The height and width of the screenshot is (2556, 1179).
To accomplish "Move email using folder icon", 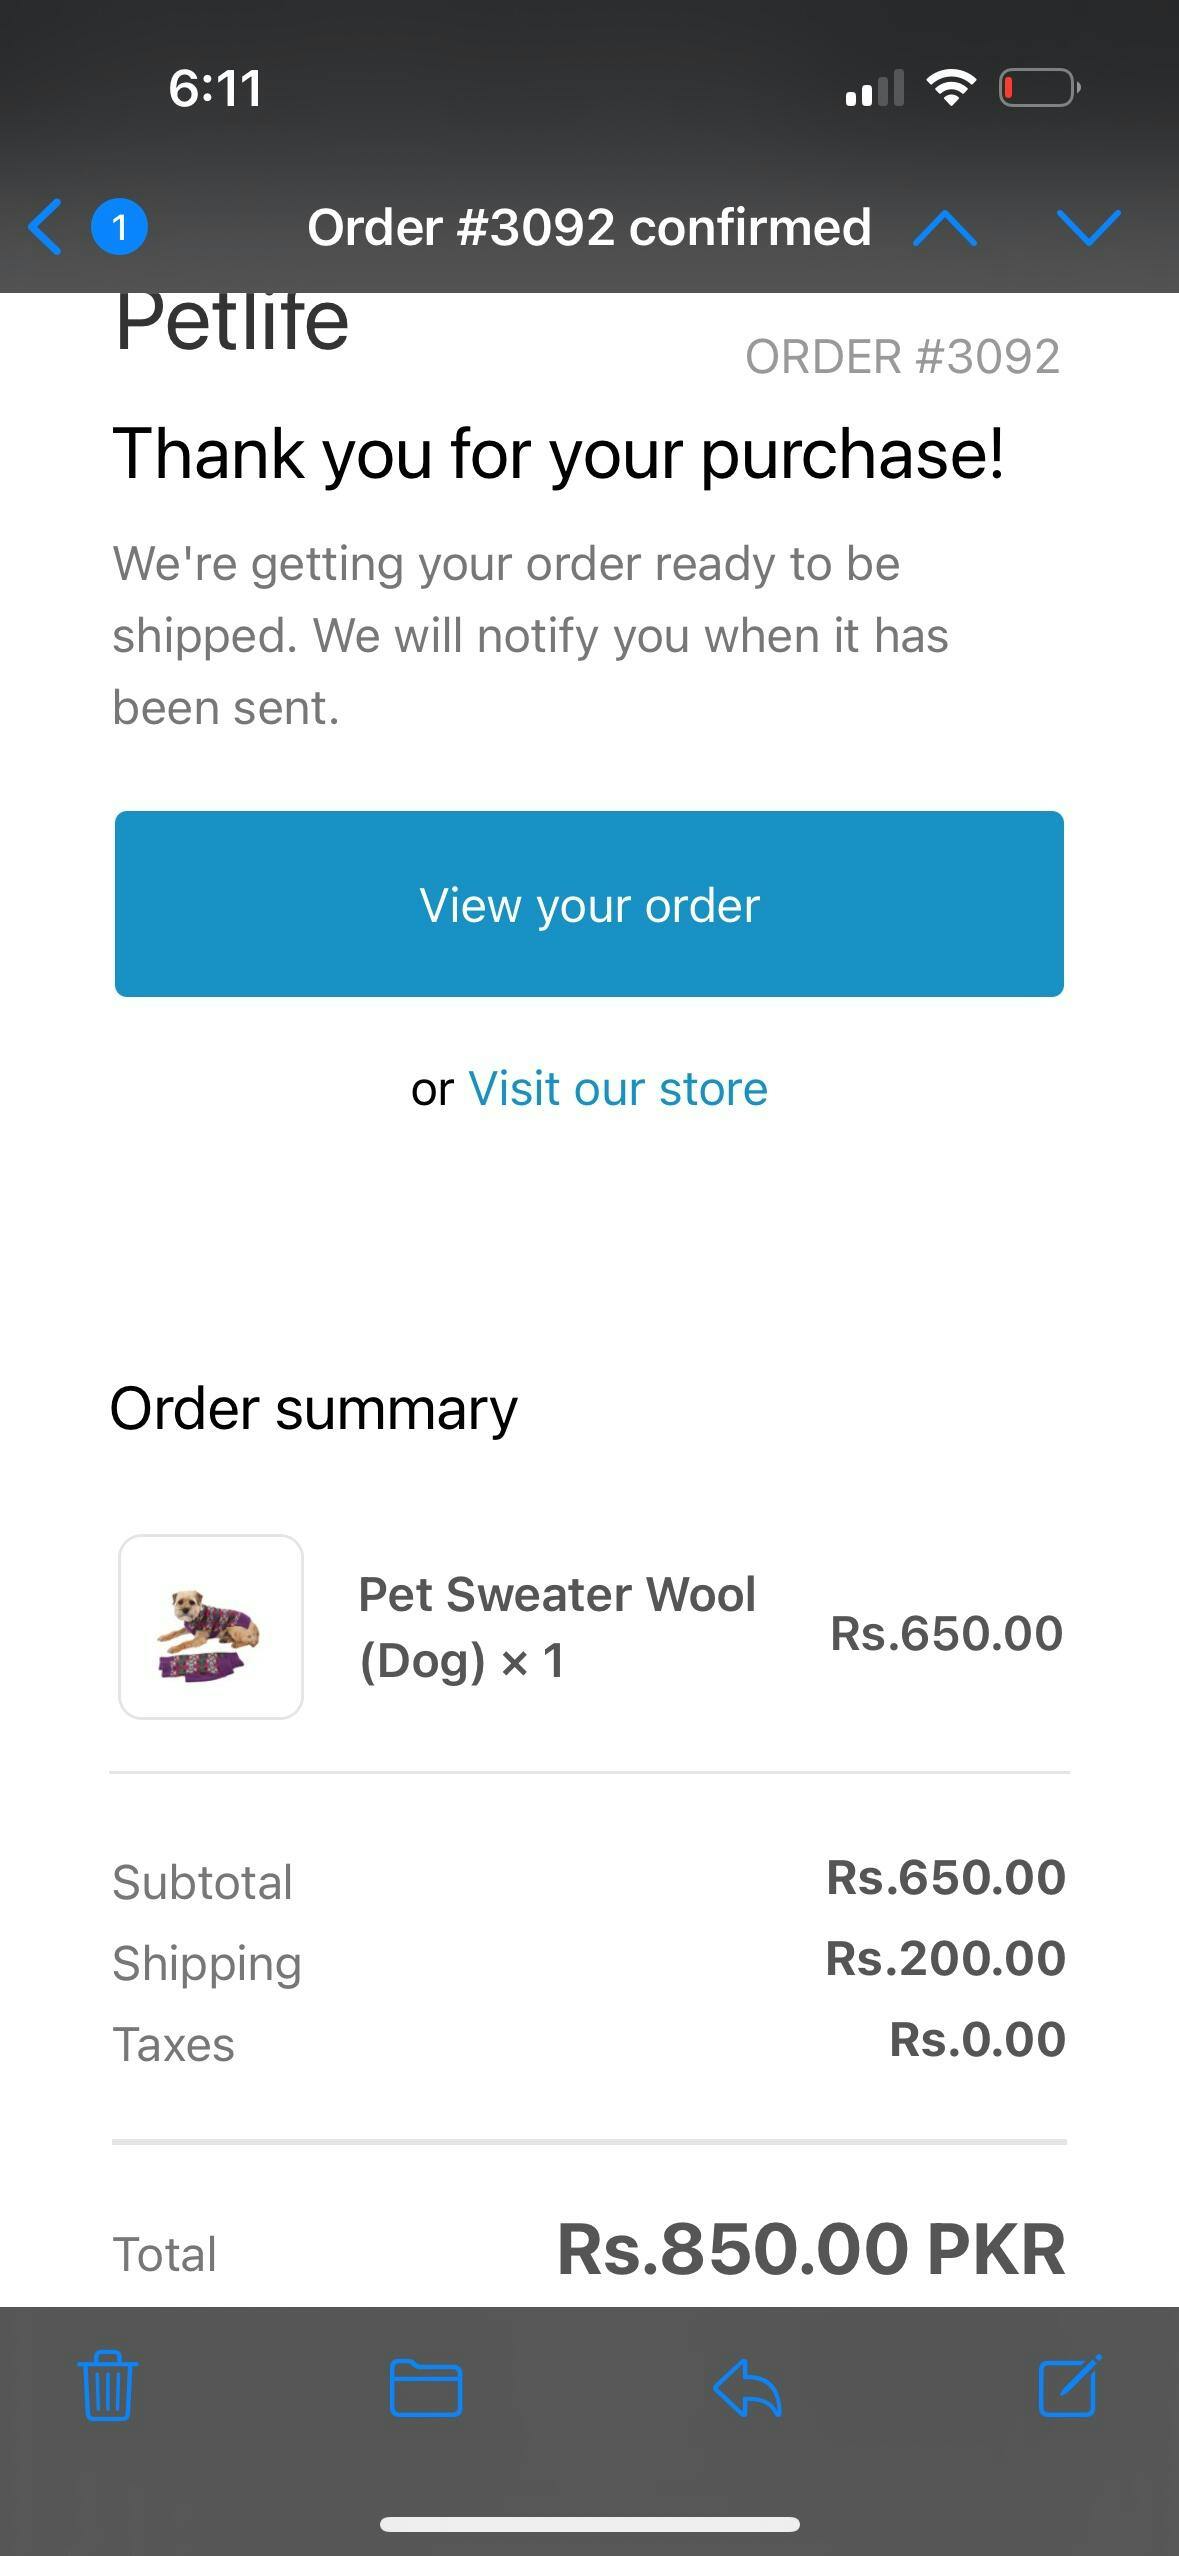I will (426, 2387).
